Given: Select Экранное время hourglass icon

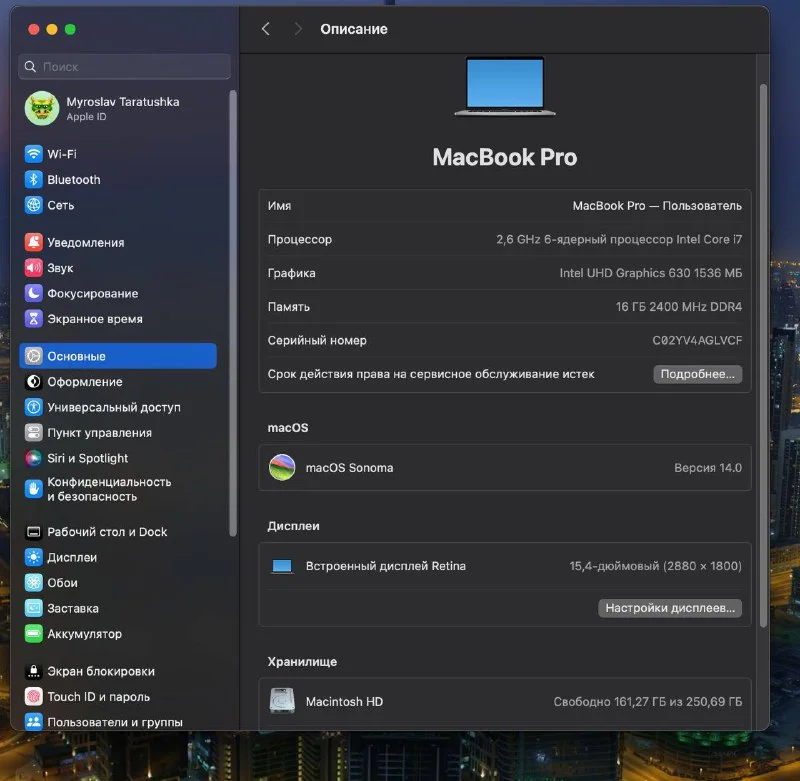Looking at the screenshot, I should (34, 319).
